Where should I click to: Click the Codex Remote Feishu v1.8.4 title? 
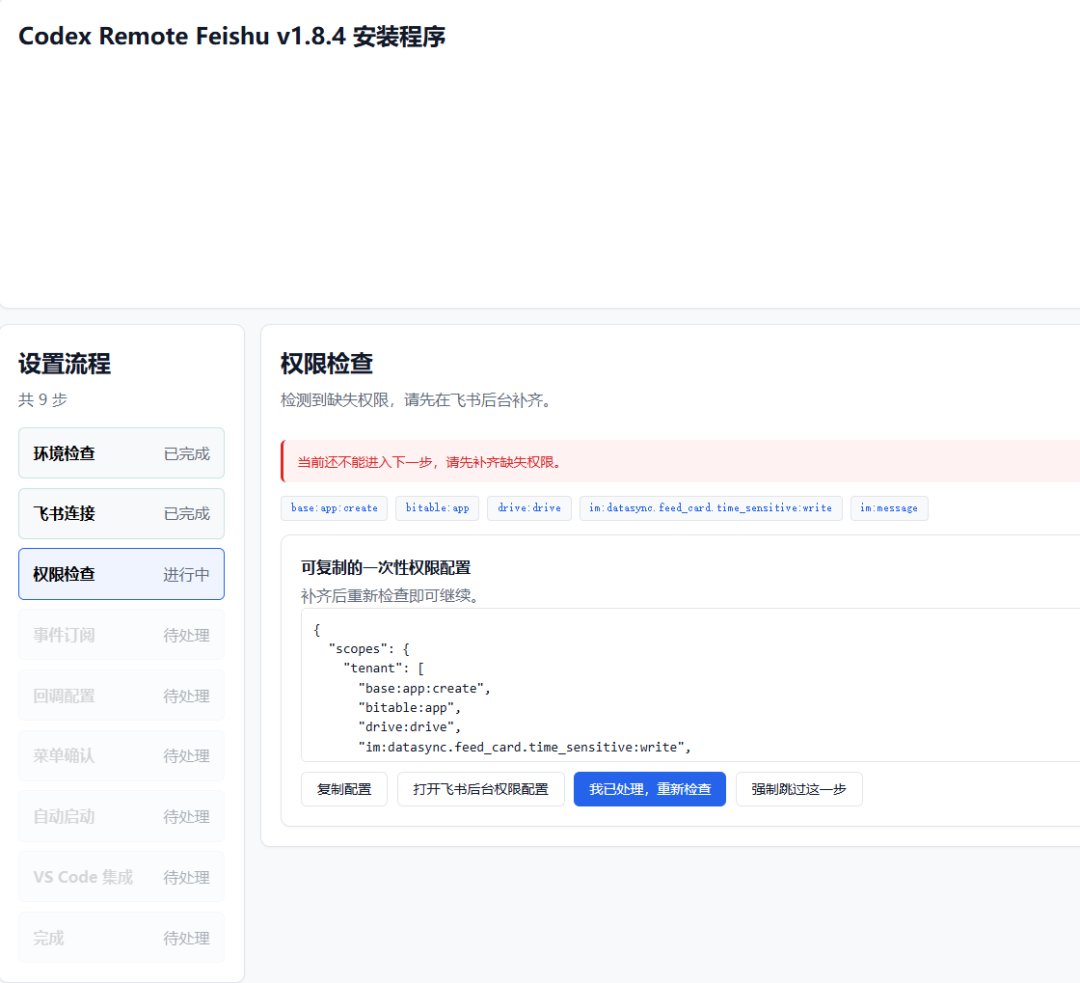click(232, 36)
